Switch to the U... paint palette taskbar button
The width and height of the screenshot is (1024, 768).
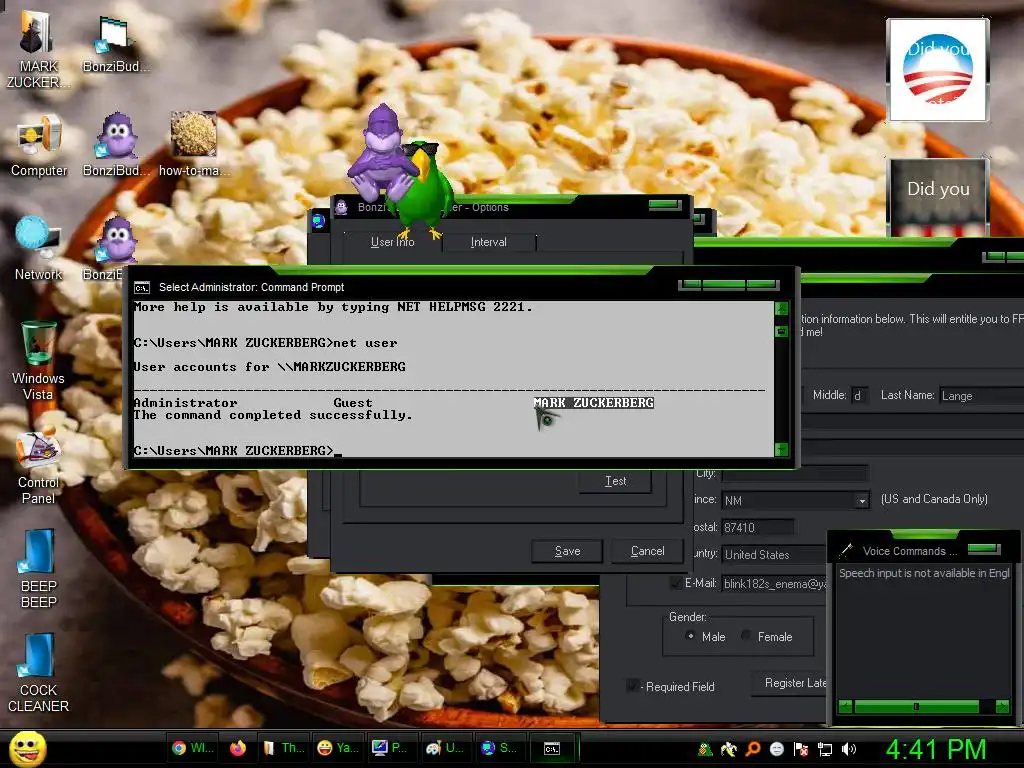point(444,748)
